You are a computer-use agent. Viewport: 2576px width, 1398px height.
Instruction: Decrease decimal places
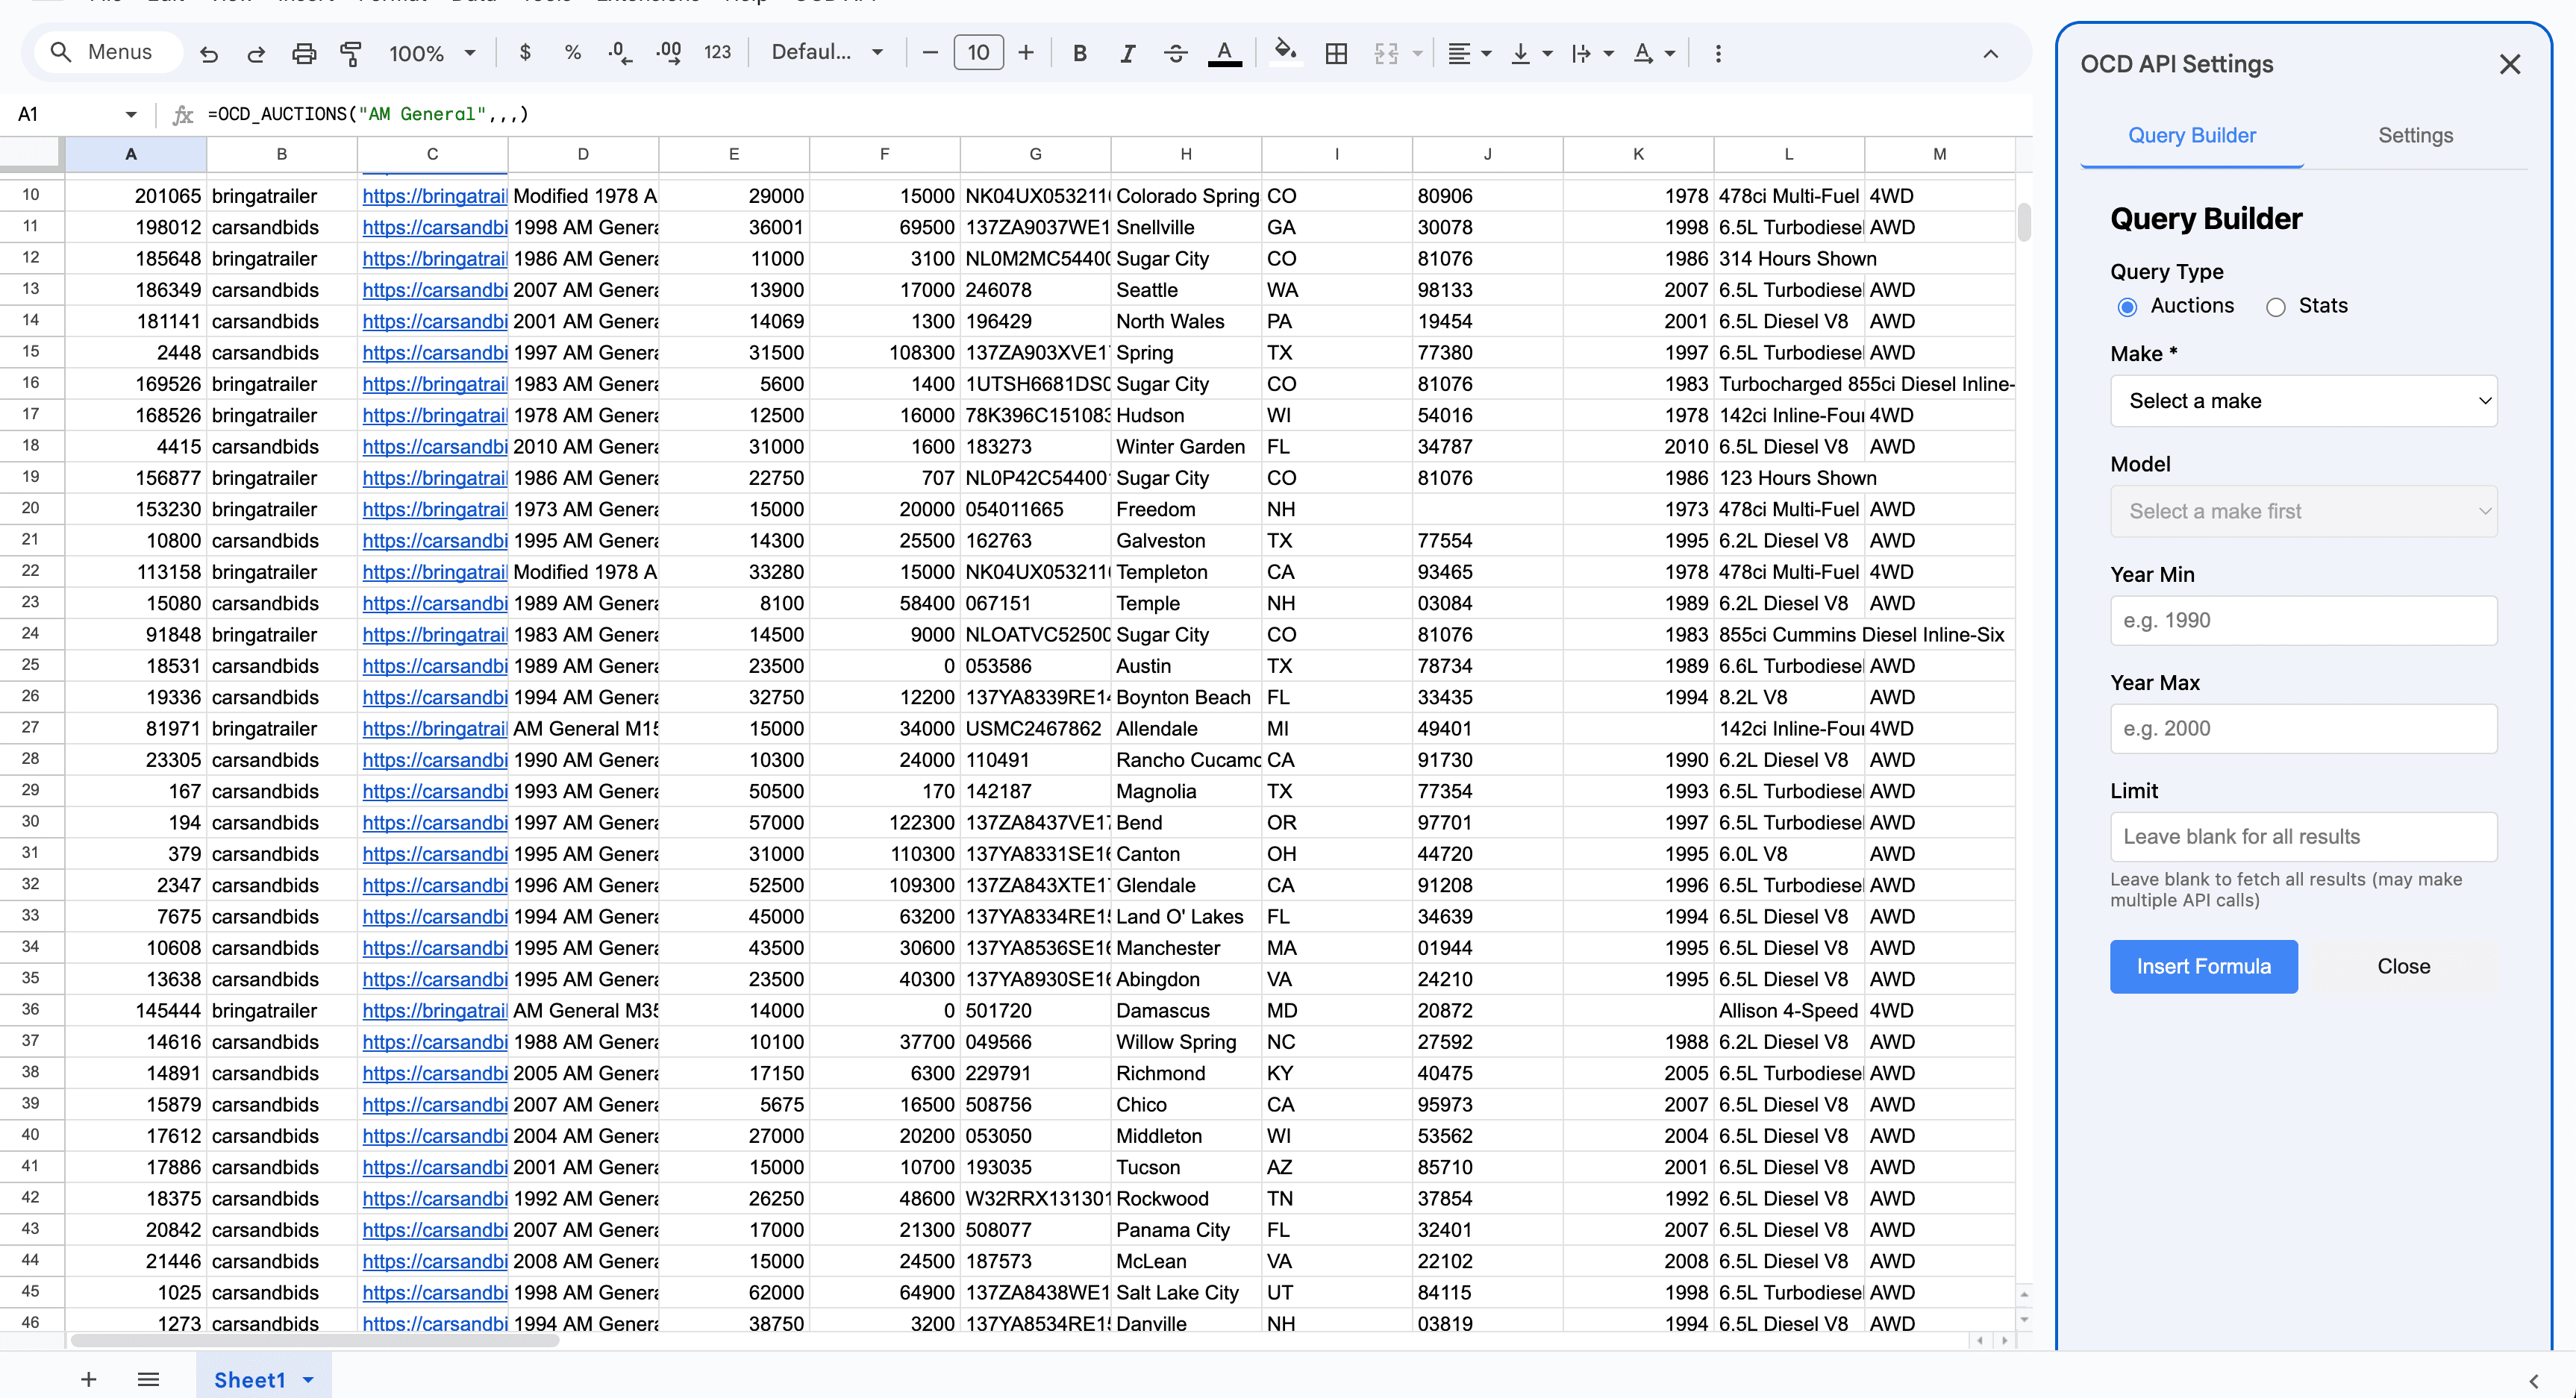(x=619, y=53)
